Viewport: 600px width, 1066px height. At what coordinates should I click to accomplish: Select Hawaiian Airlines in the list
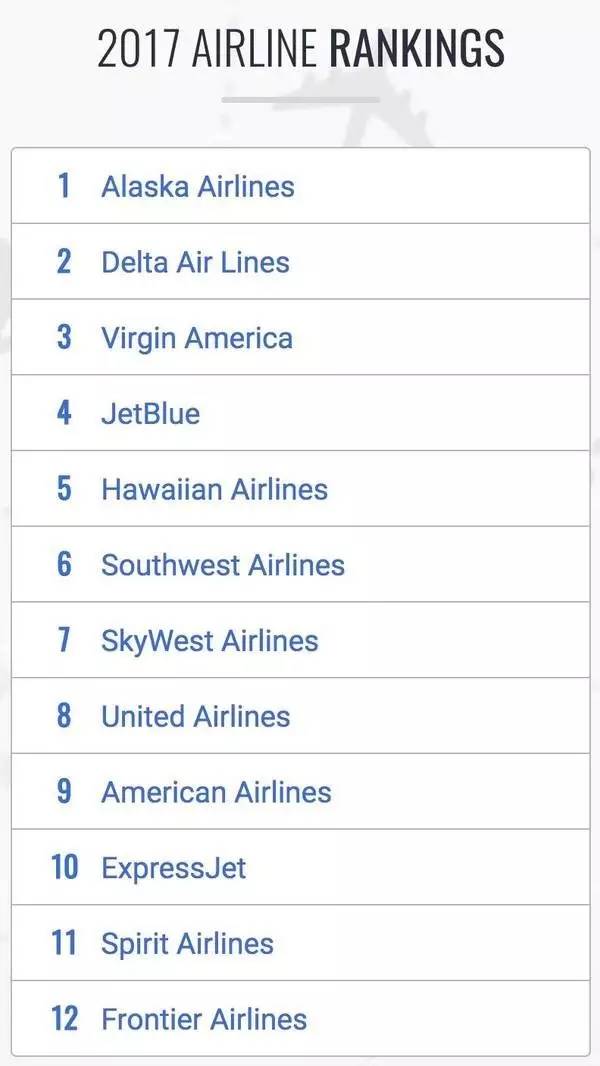point(214,489)
